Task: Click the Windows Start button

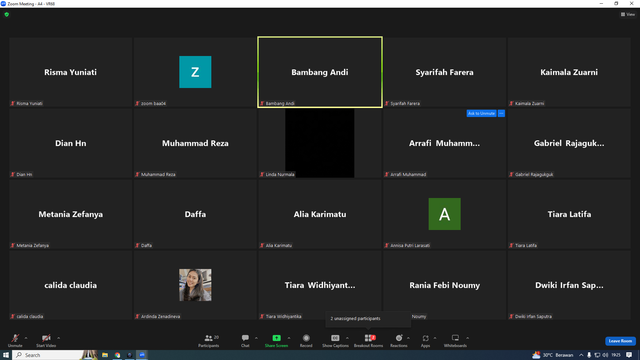Action: 6,355
